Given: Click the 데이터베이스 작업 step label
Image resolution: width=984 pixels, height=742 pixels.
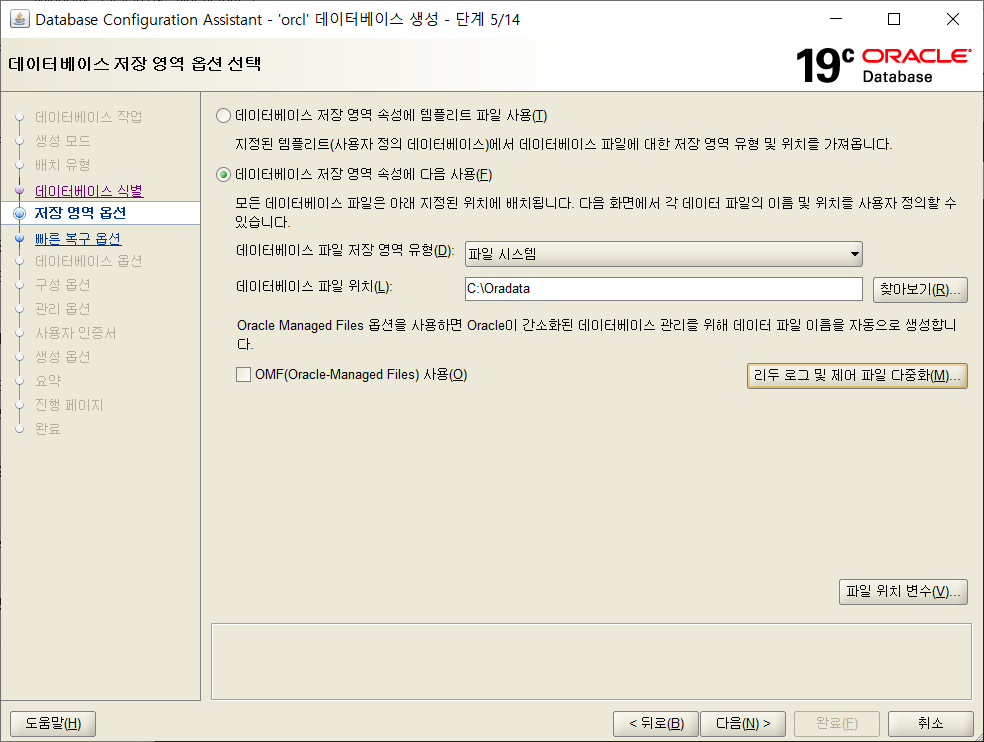Looking at the screenshot, I should (x=88, y=117).
